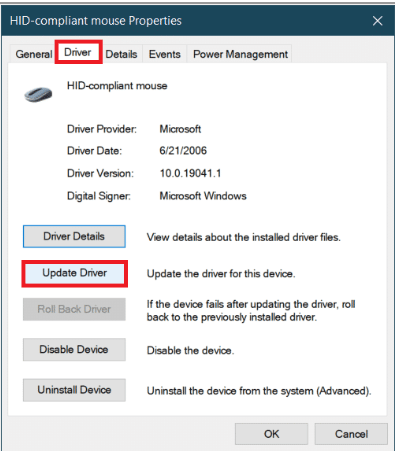Click 'Update the driver for this device.' text

click(221, 274)
